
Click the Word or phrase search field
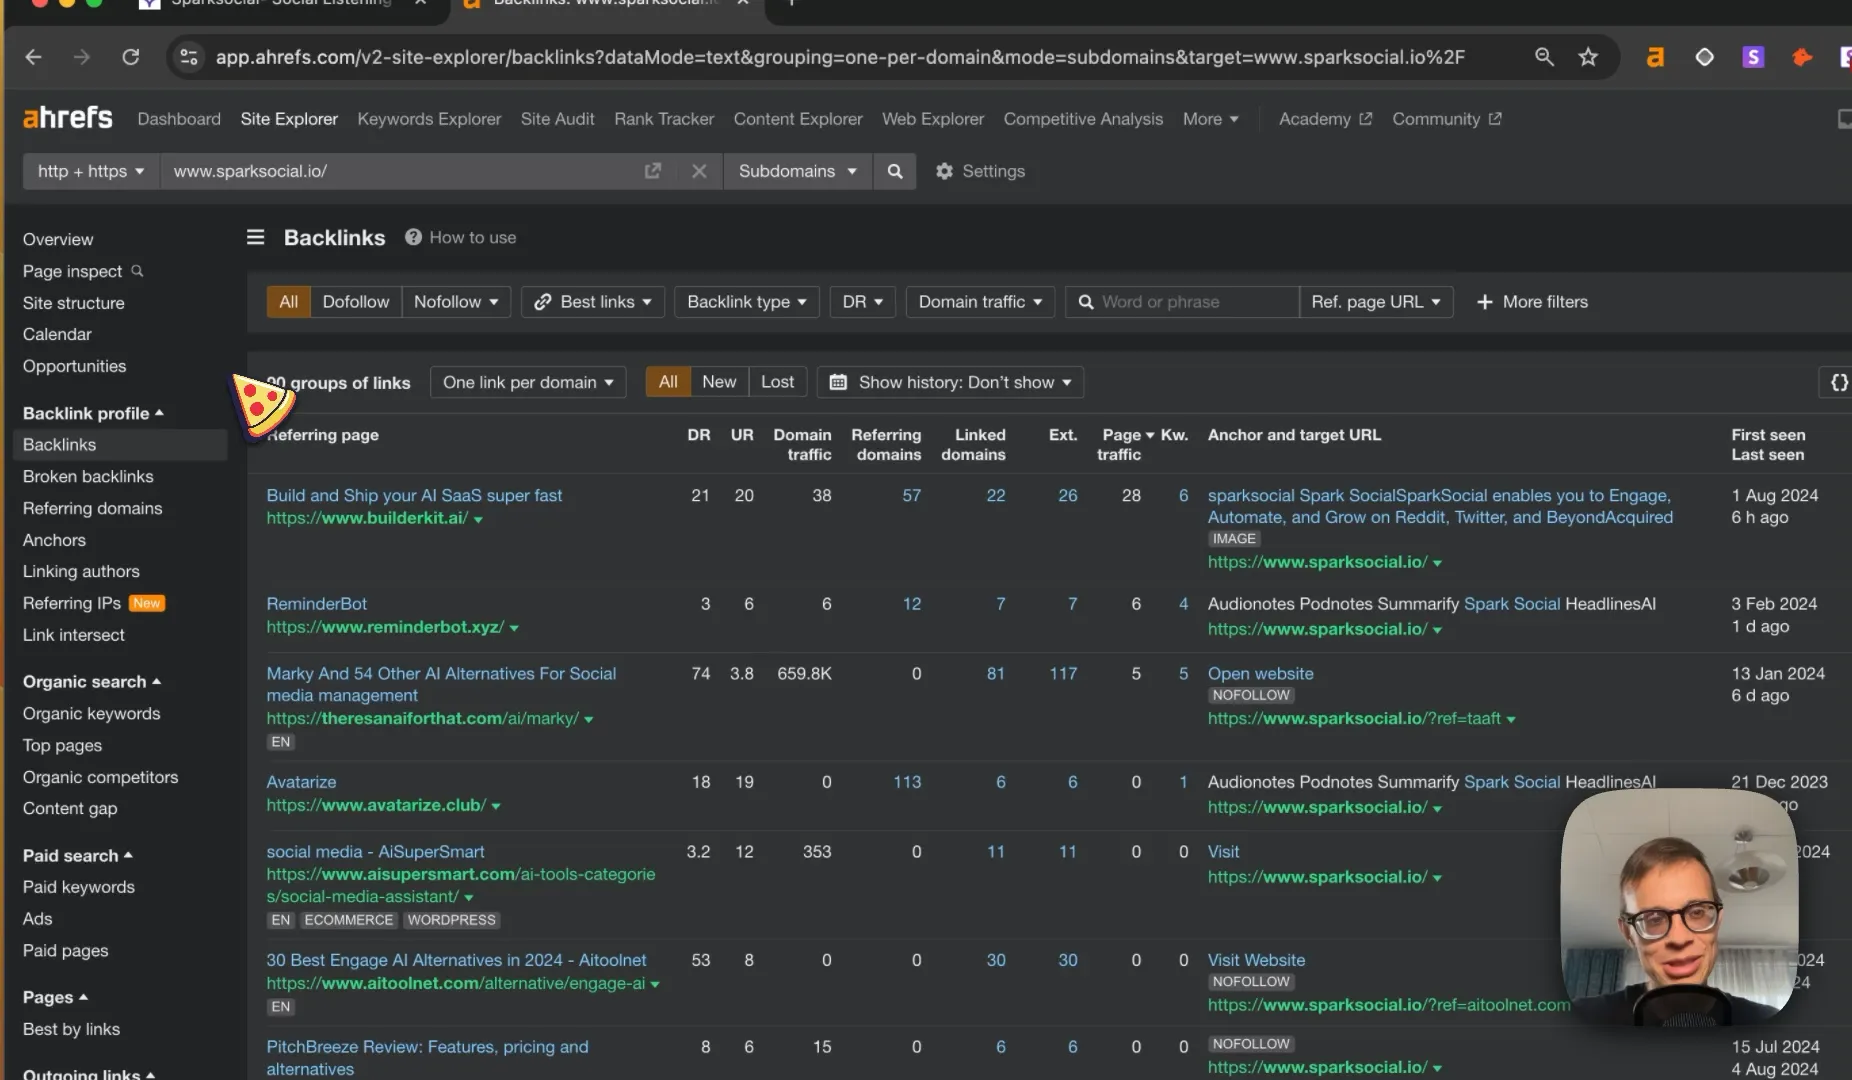pos(1181,302)
